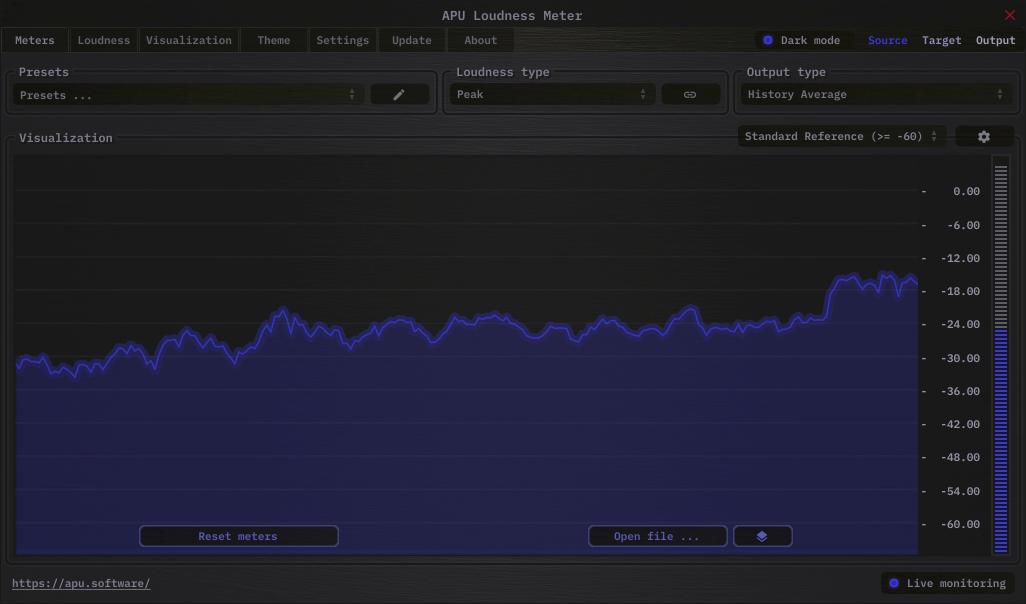Screen dimensions: 1026x604
Task: Click the layers icon next to Open file
Action: (762, 537)
